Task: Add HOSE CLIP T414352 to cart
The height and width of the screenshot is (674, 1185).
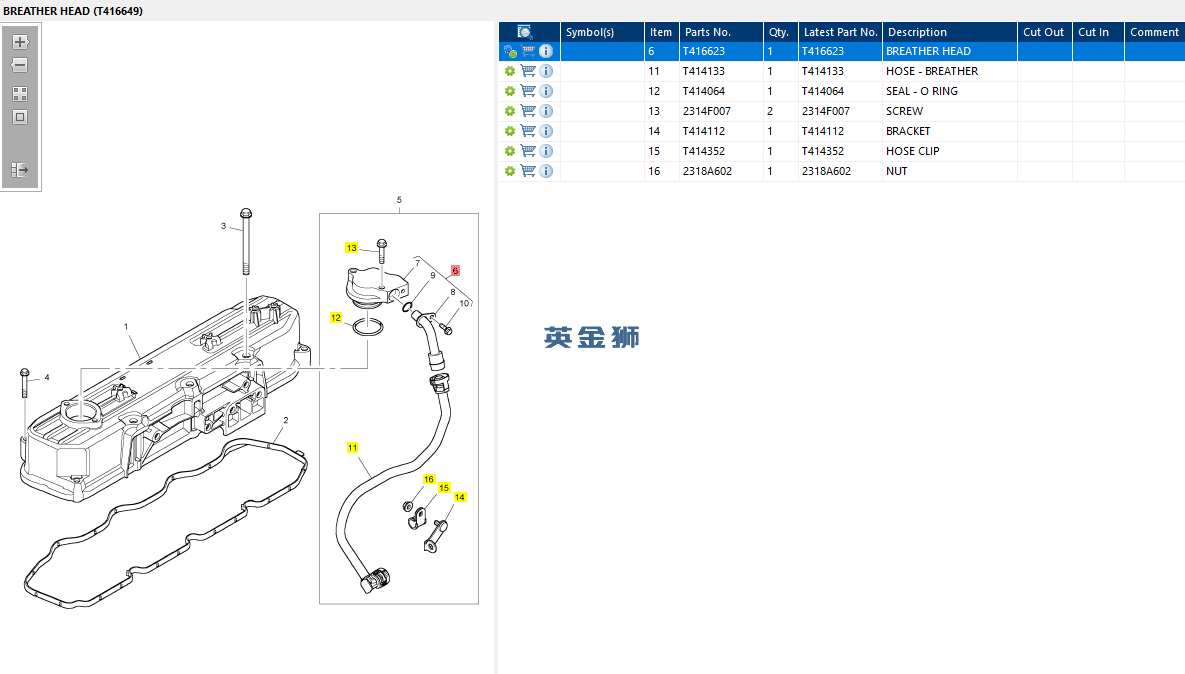Action: (528, 151)
